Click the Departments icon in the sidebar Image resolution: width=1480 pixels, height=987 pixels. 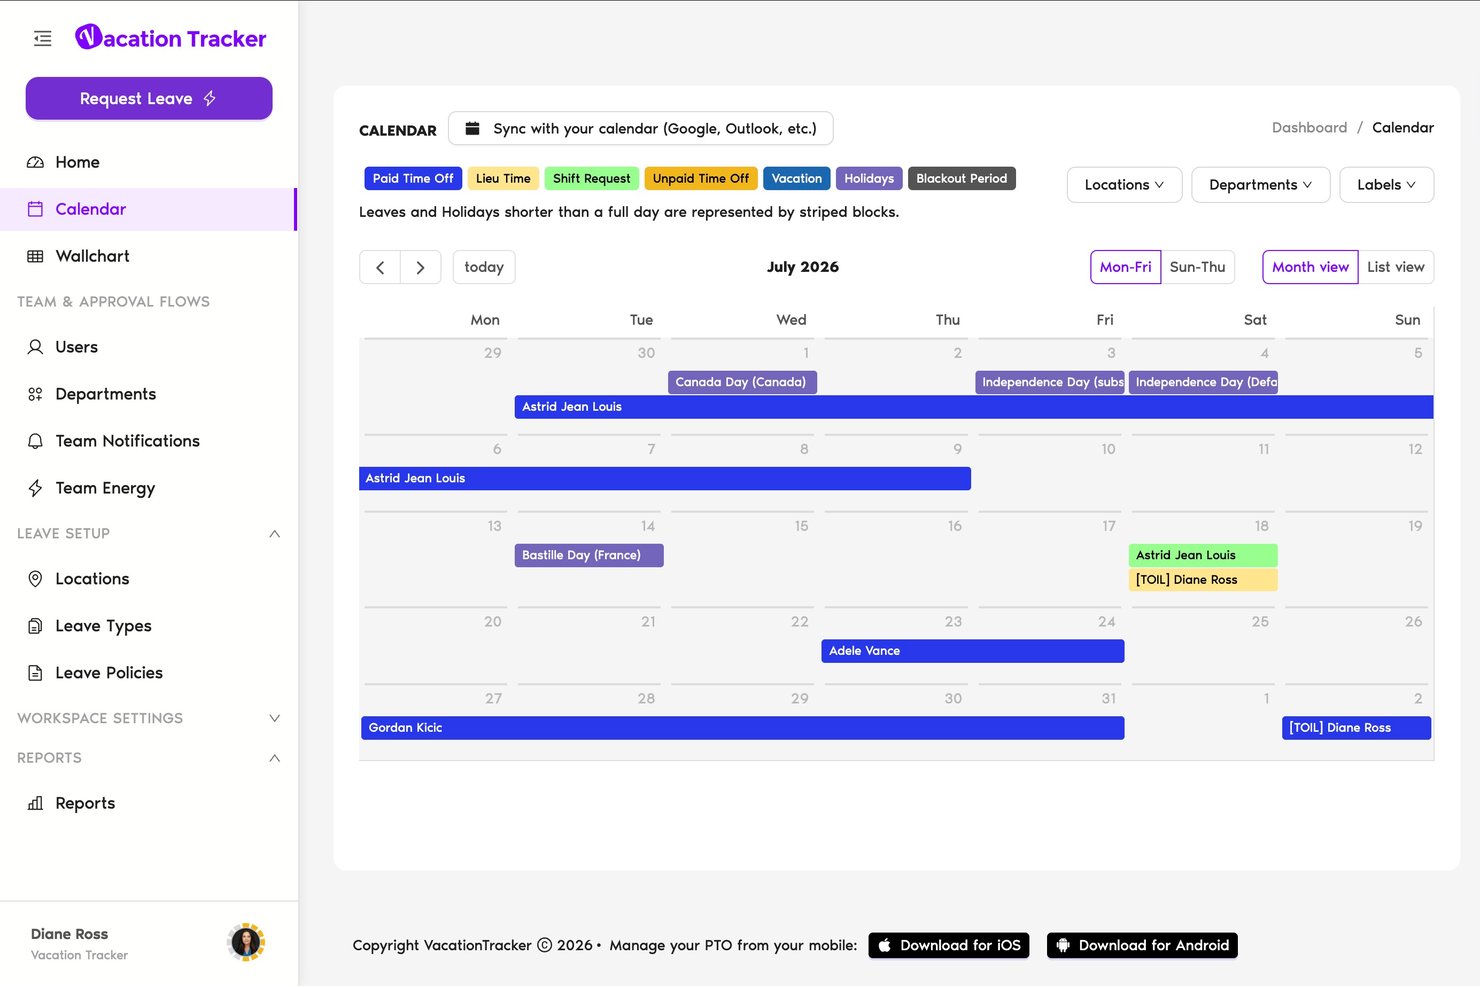[x=35, y=394]
